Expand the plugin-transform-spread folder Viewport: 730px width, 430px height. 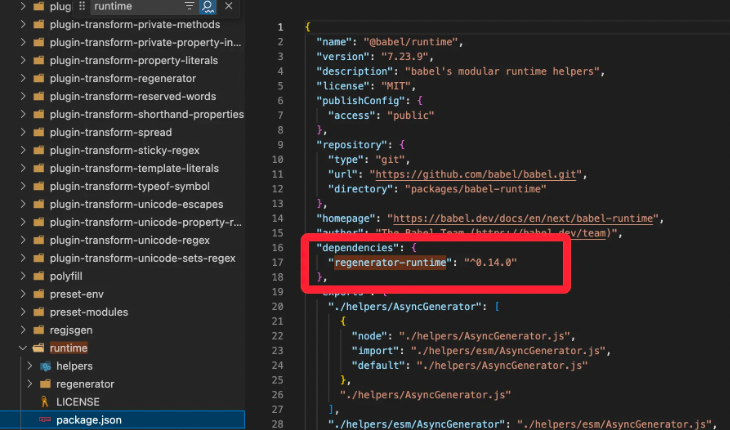coord(23,132)
